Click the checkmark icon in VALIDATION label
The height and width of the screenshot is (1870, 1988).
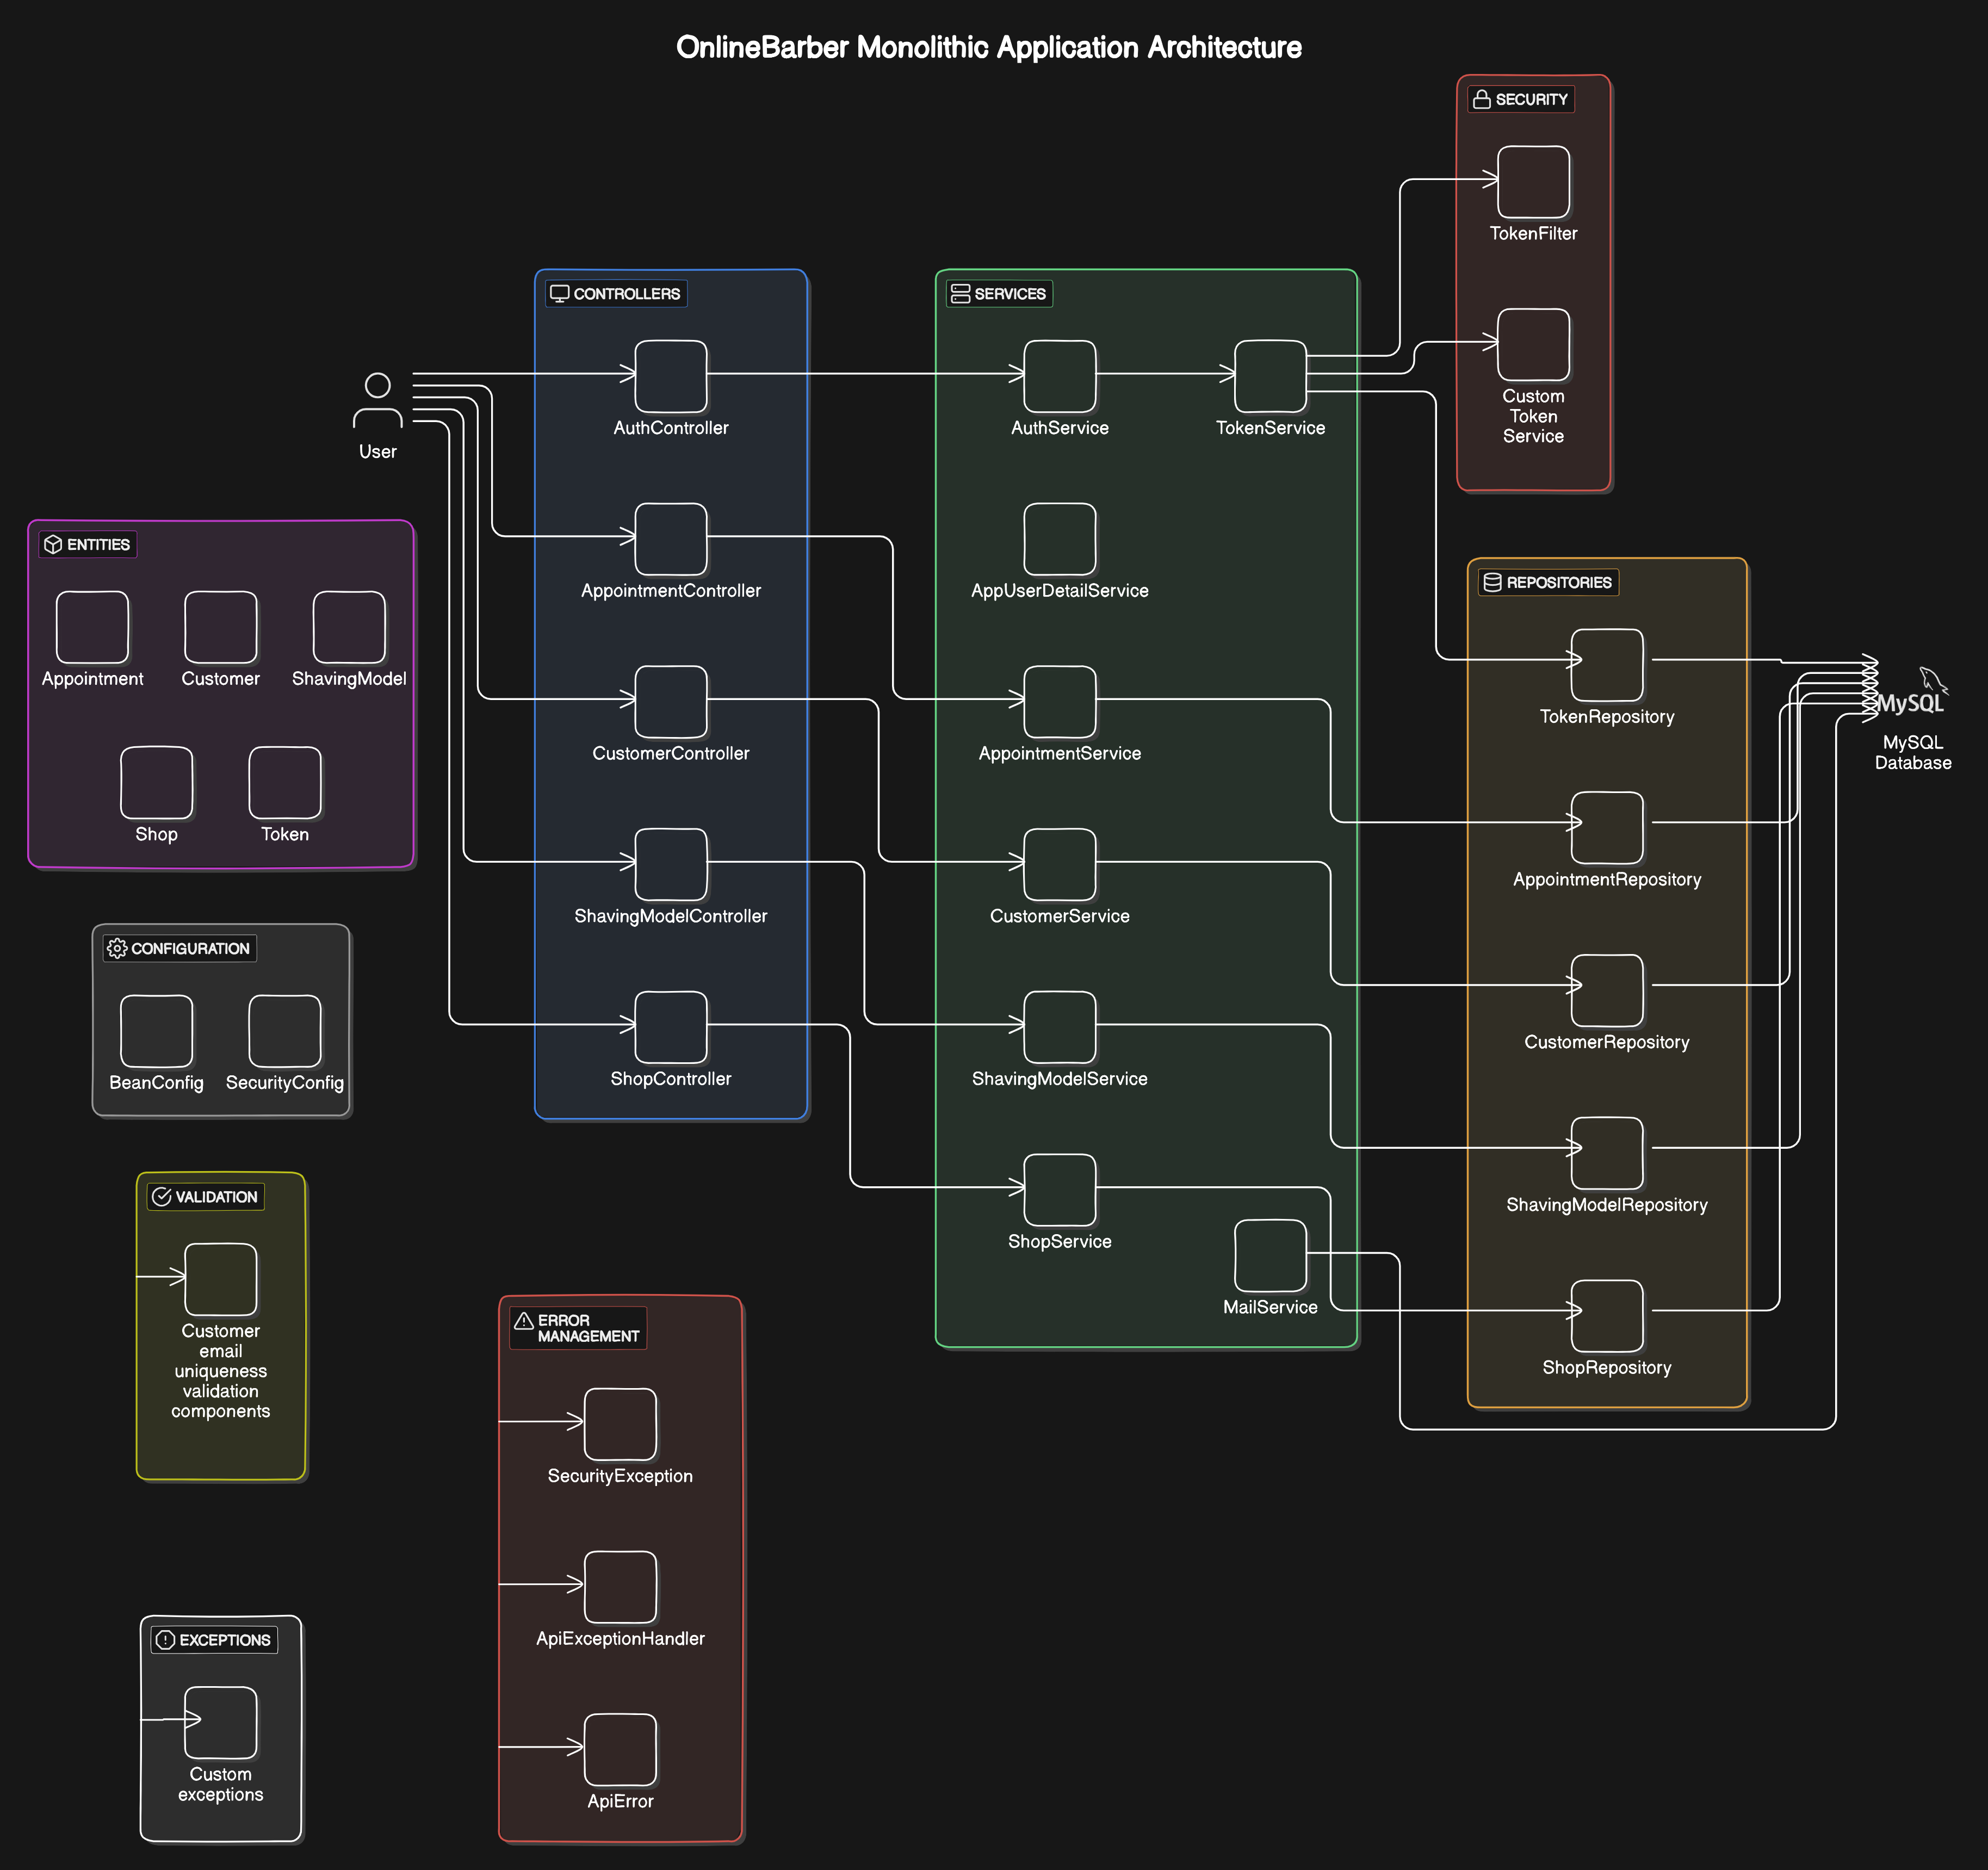[162, 1197]
